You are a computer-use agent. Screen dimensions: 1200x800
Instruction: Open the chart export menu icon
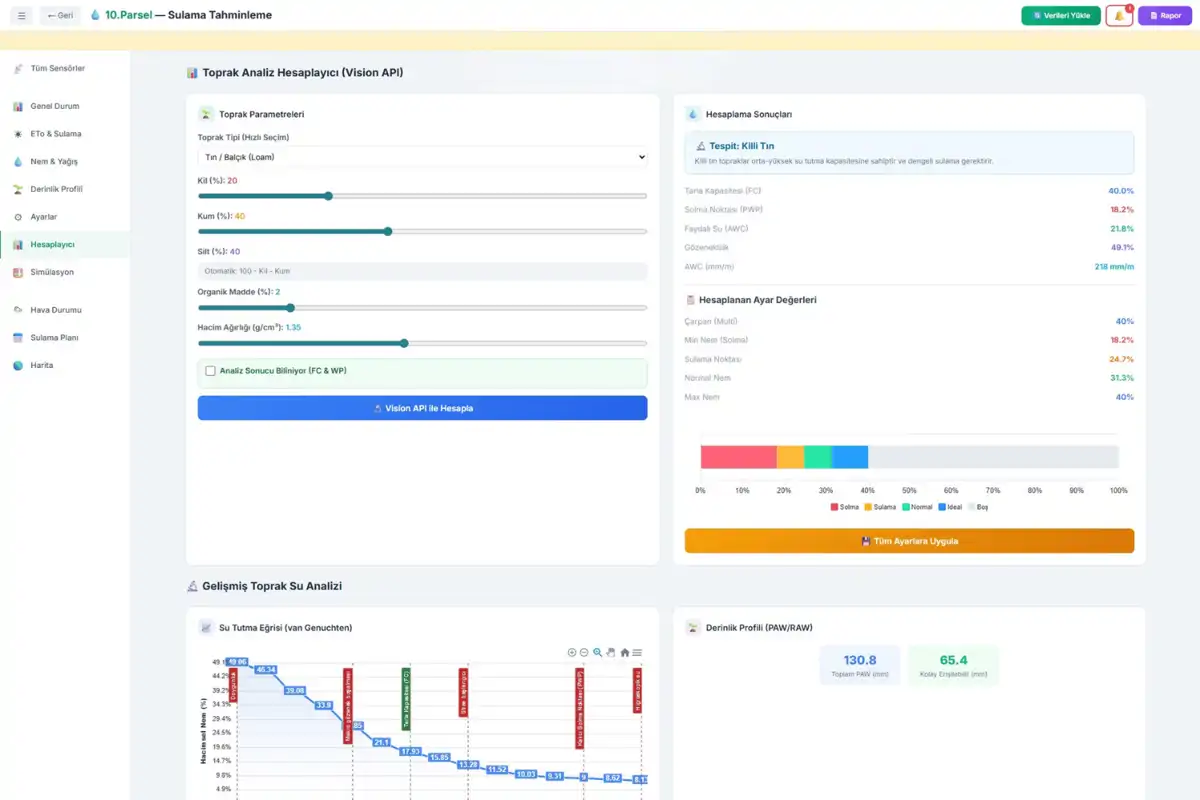tap(637, 653)
